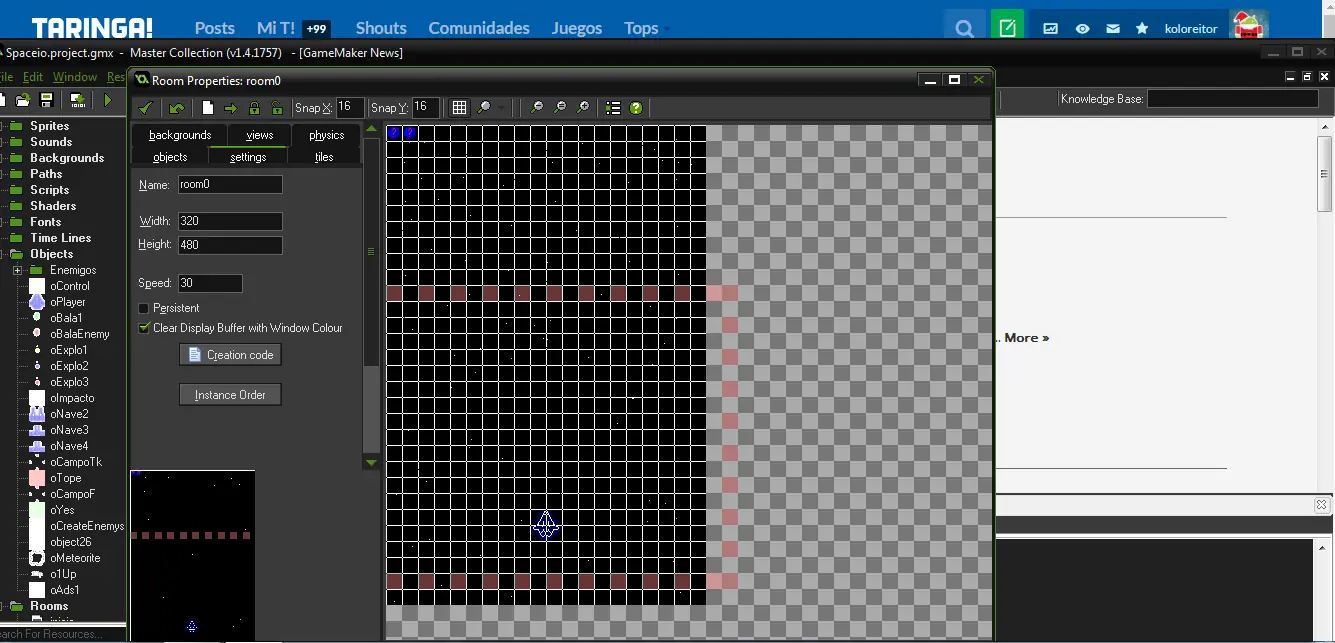1335x643 pixels.
Task: Select the oTope object
Action: pyautogui.click(x=66, y=478)
